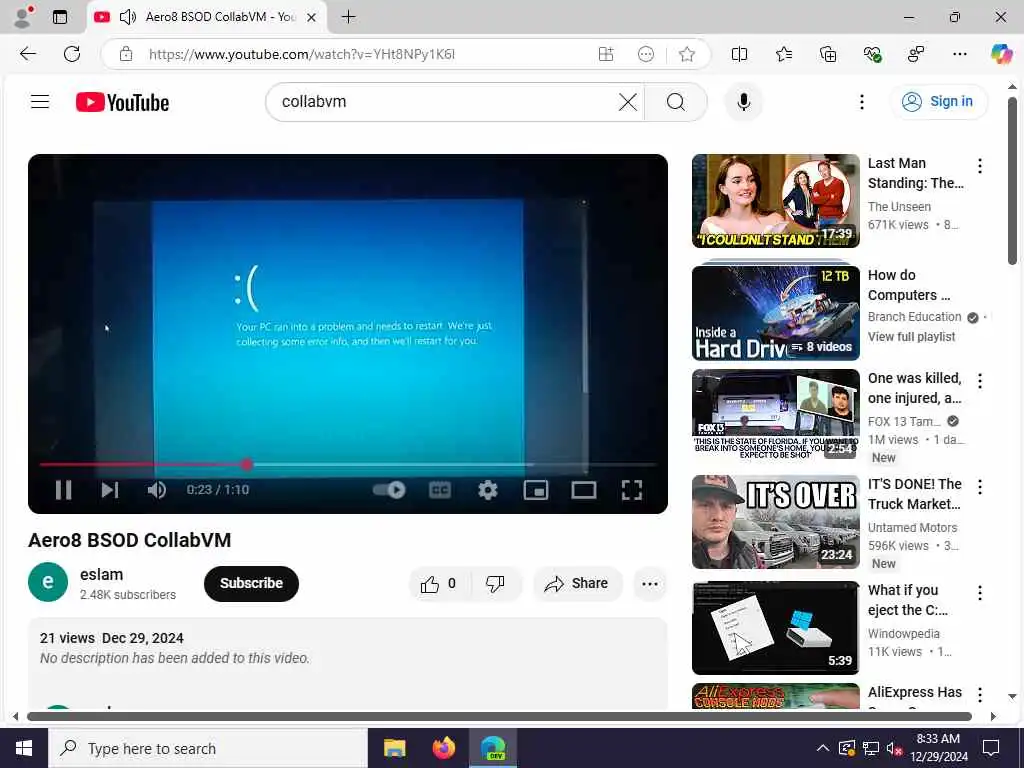Go to YouTube home via logo
This screenshot has height=768, width=1024.
(x=122, y=103)
